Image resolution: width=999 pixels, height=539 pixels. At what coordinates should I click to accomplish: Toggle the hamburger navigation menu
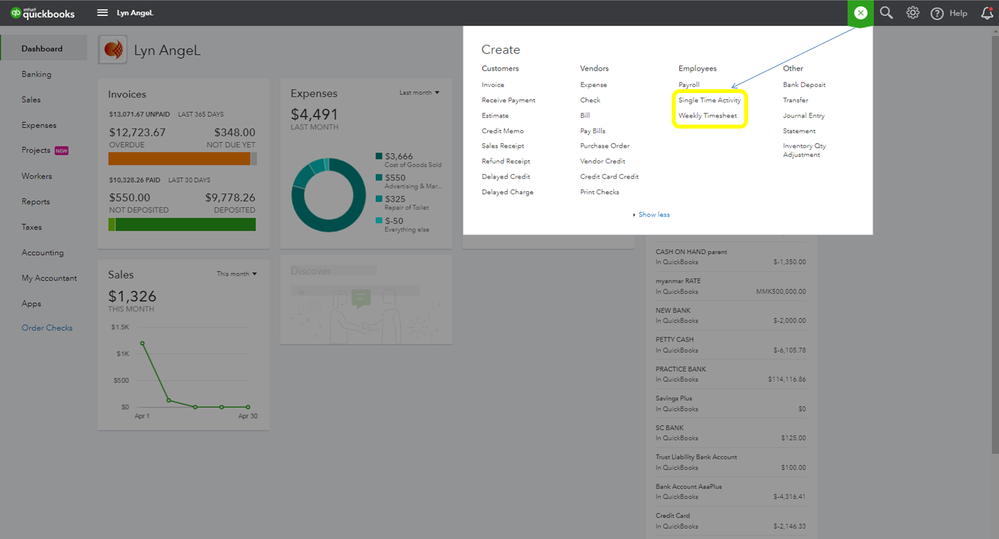click(x=102, y=13)
